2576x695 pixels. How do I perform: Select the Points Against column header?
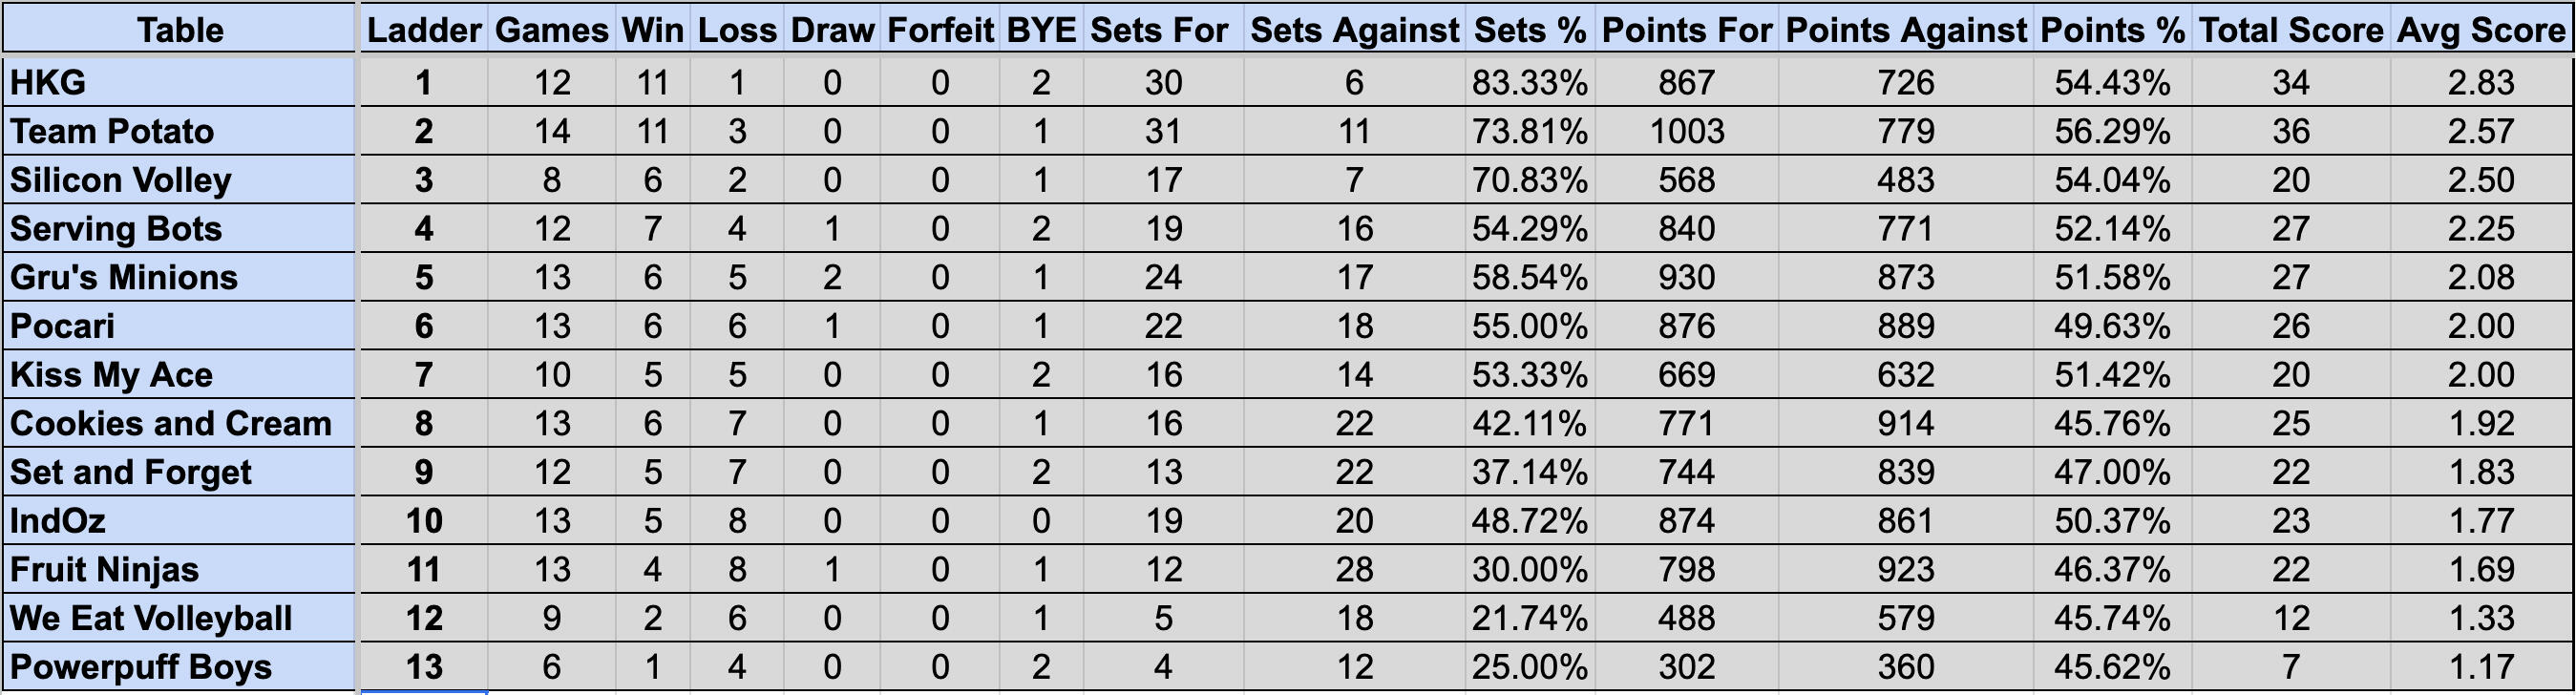(1906, 29)
